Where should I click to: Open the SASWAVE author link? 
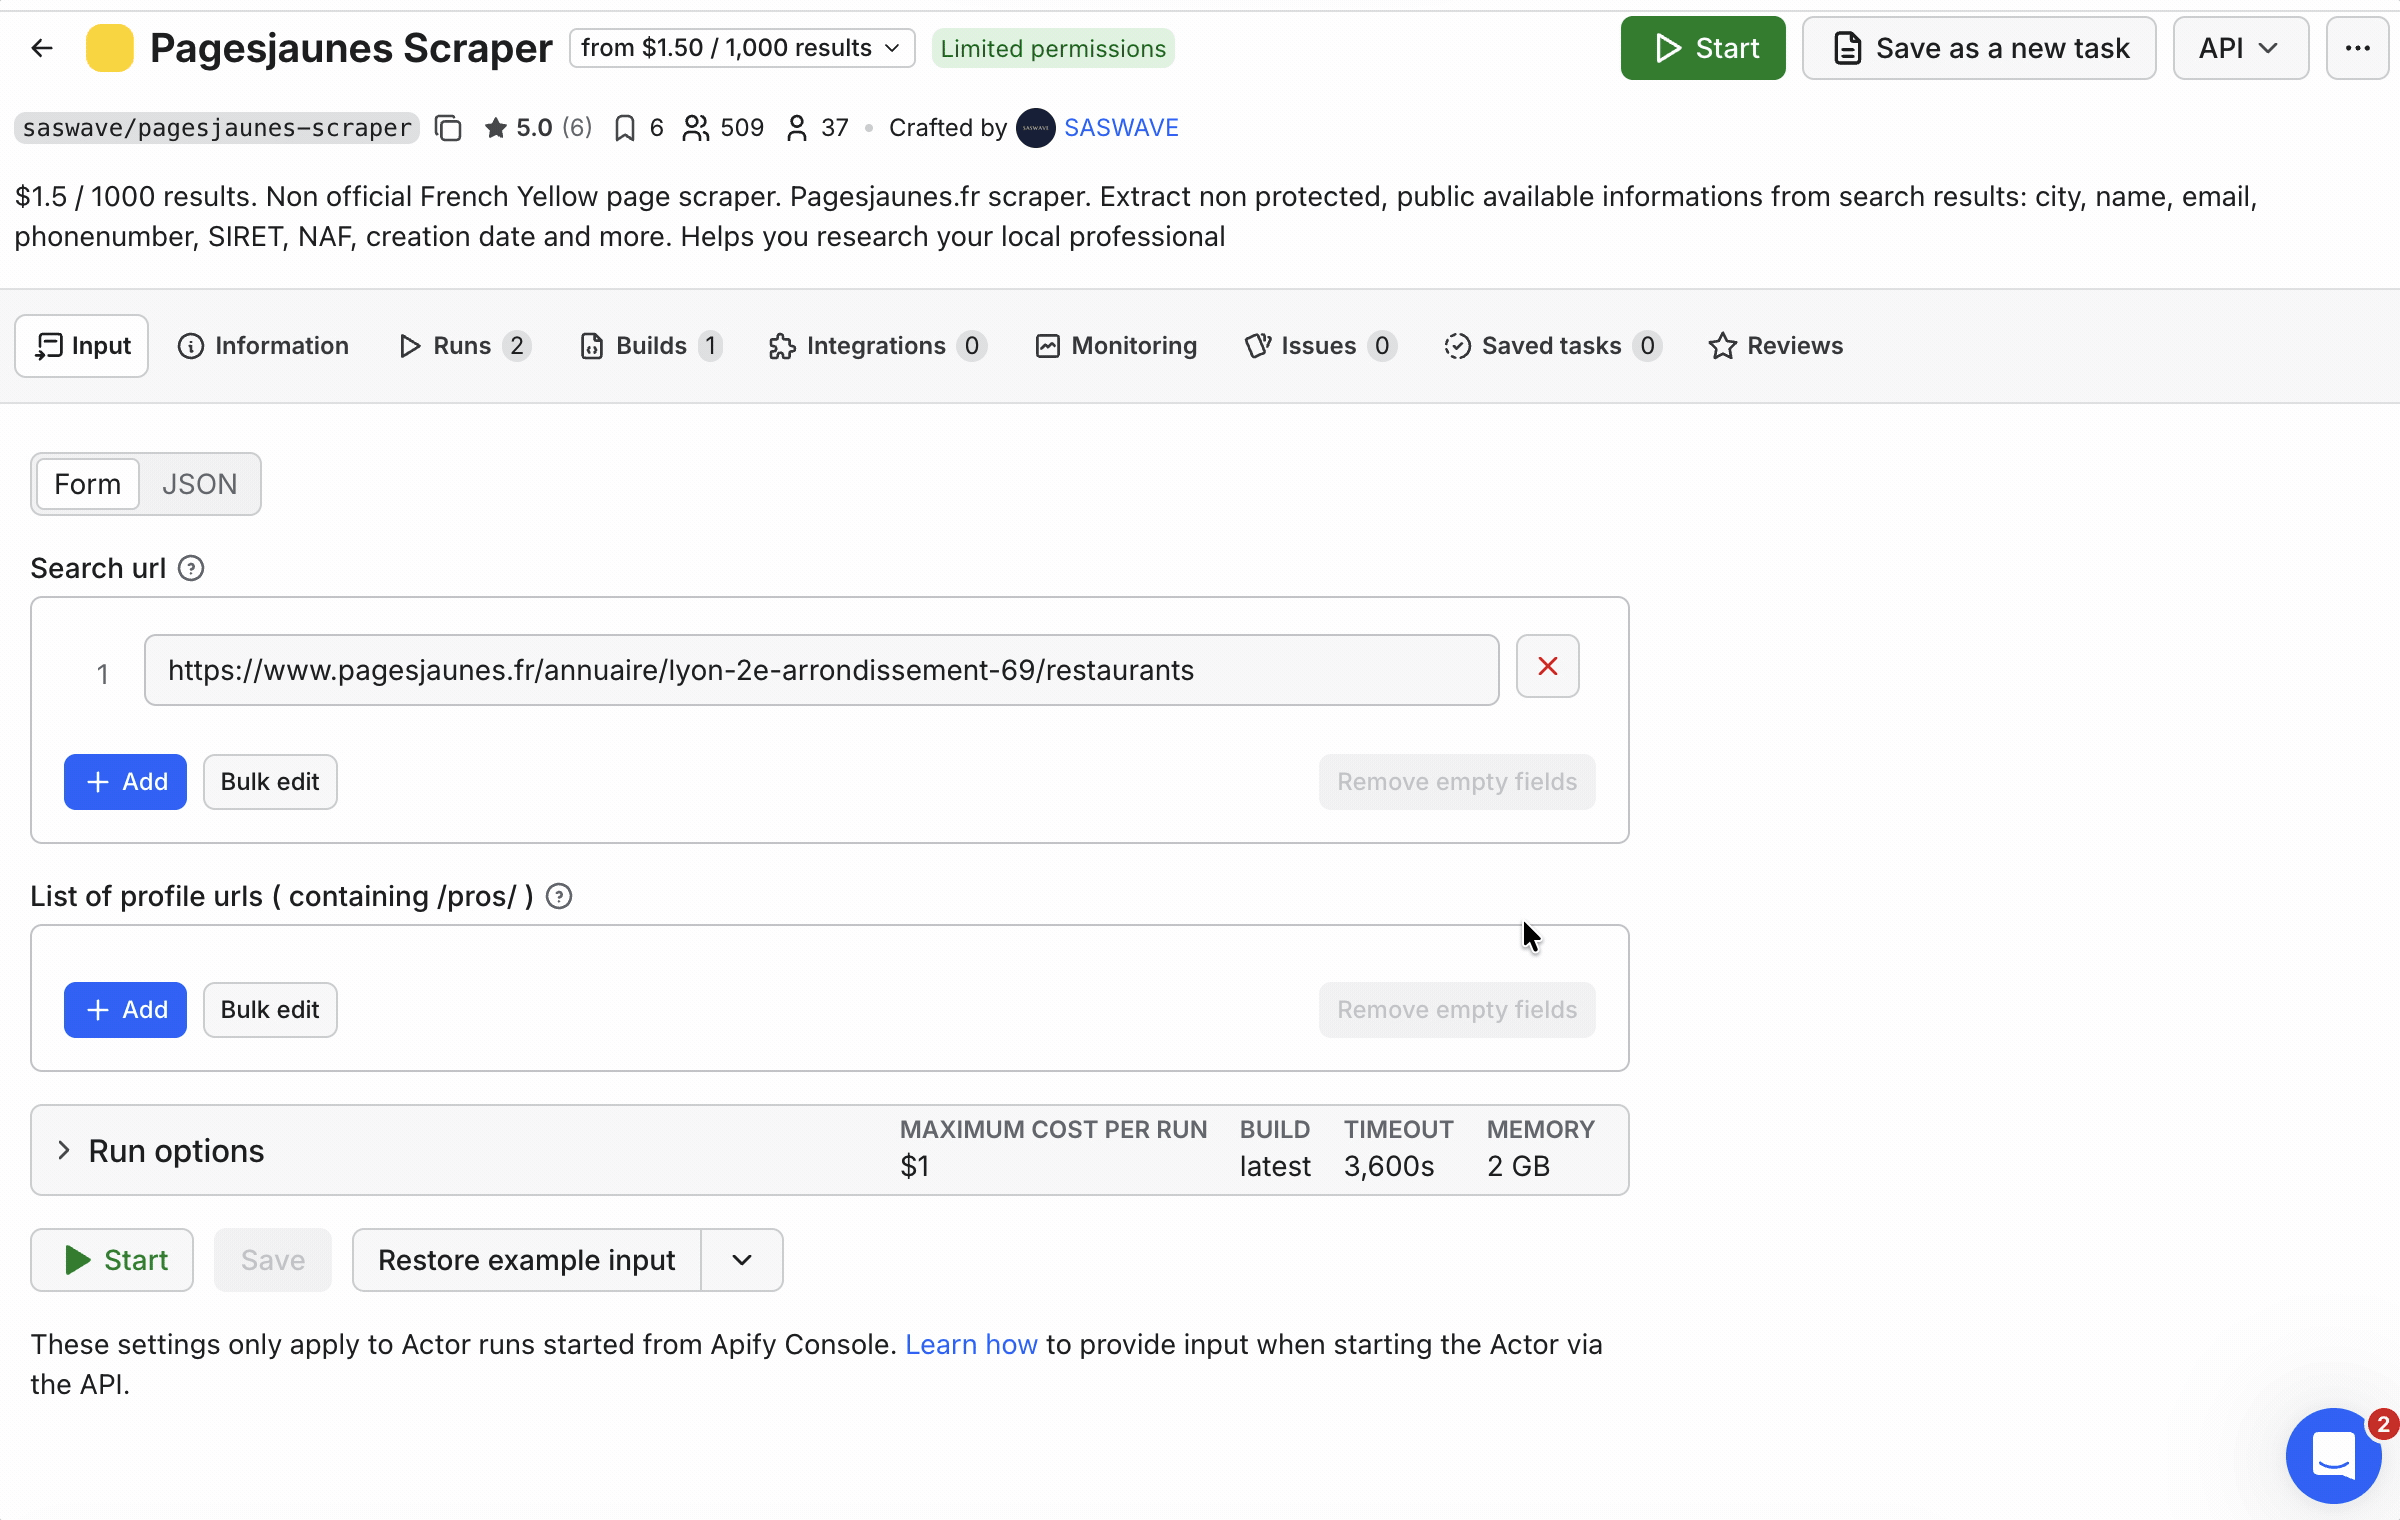pos(1121,128)
